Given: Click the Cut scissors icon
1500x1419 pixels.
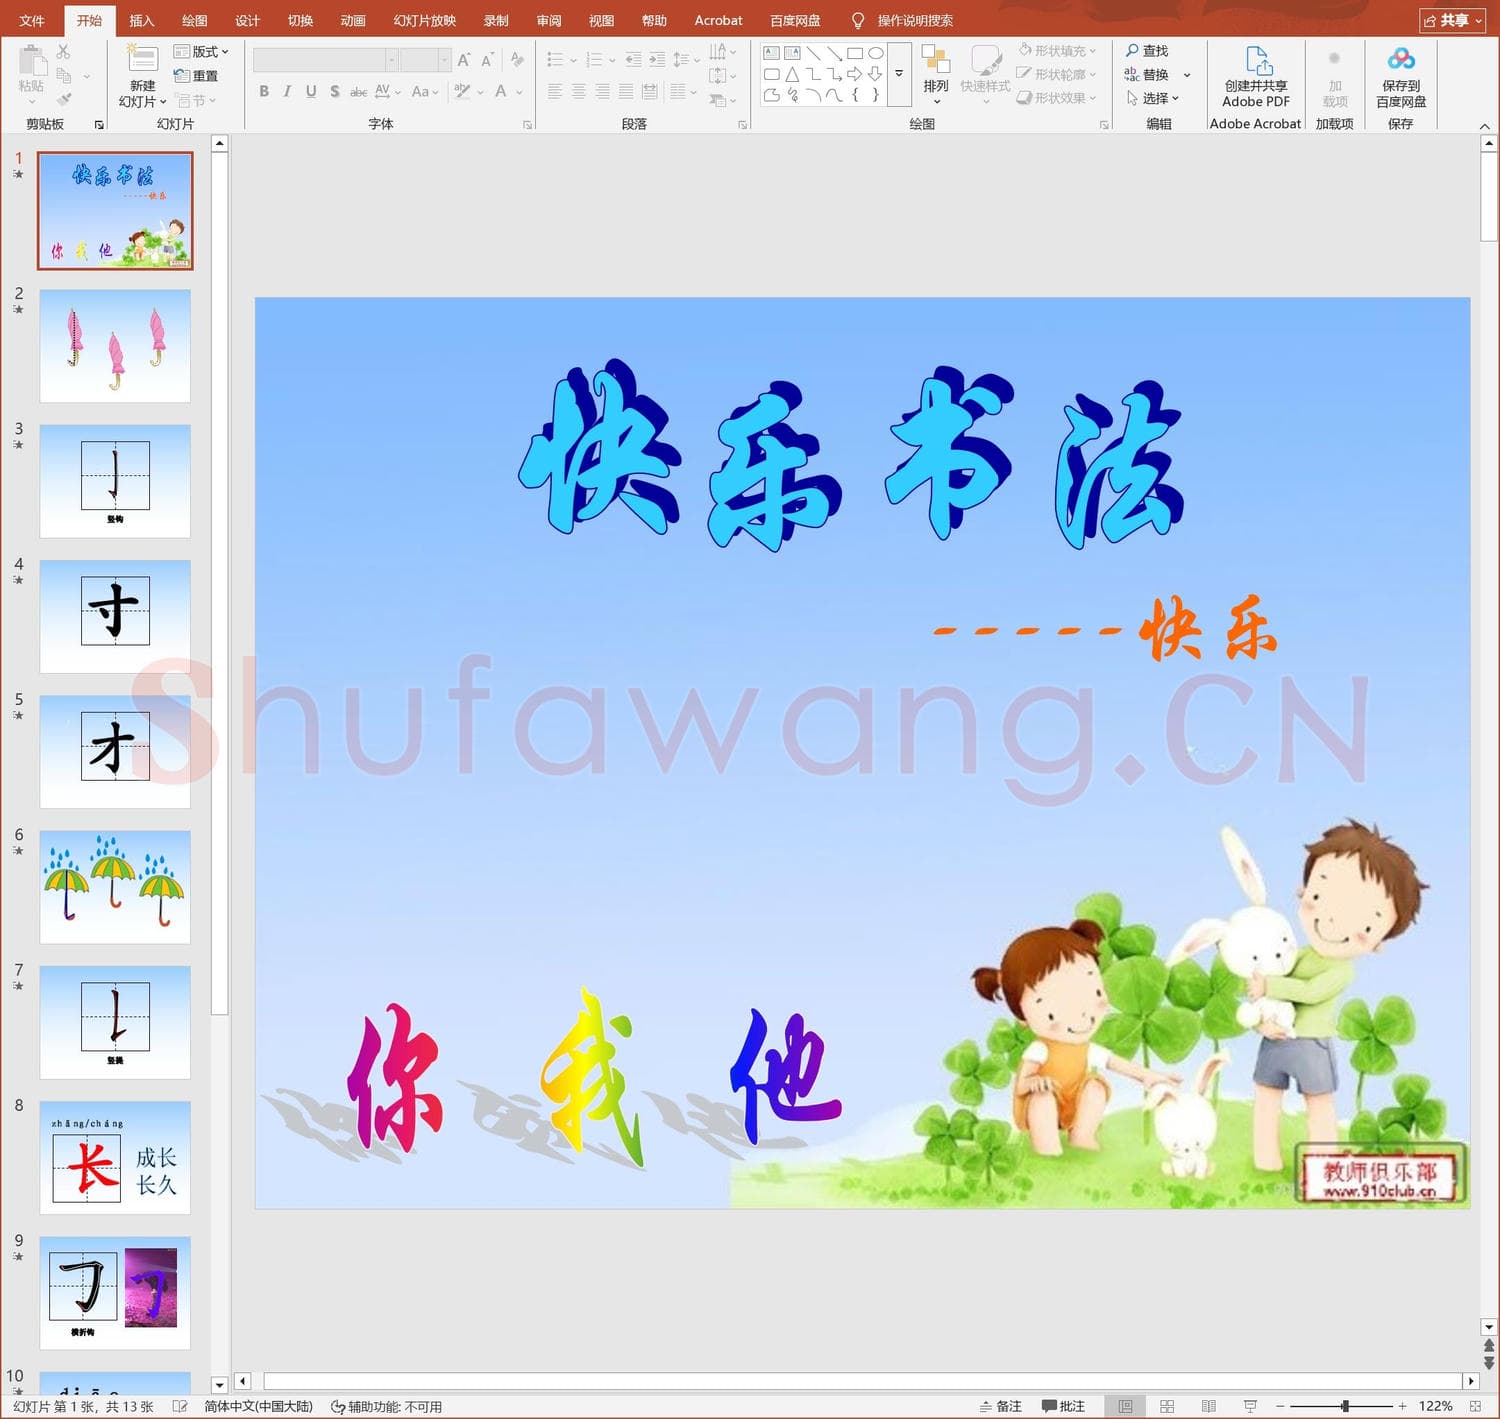Looking at the screenshot, I should coord(64,52).
